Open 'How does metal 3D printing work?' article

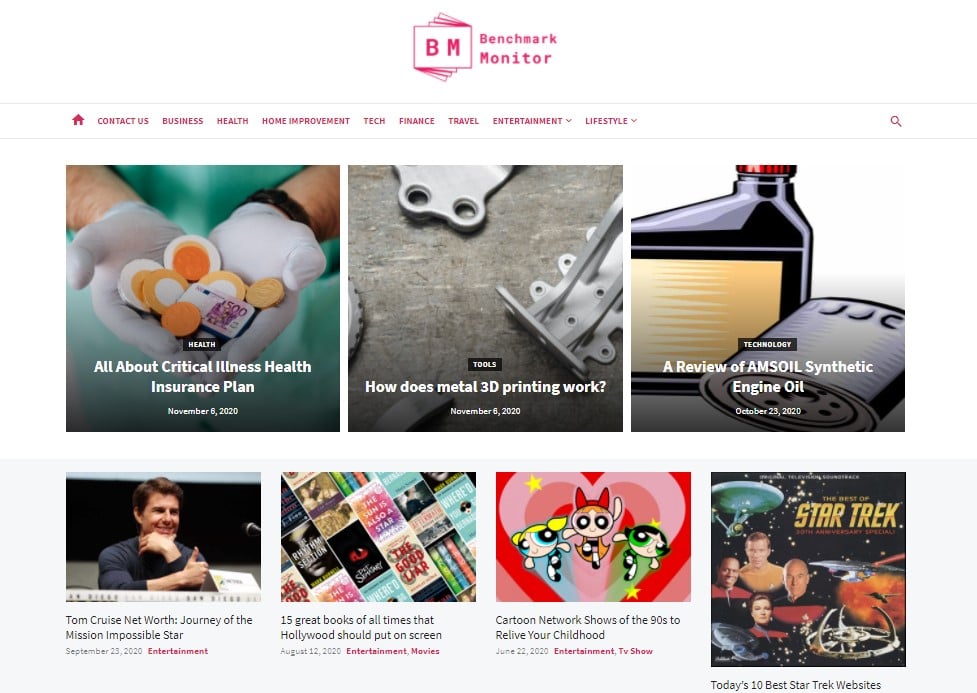pyautogui.click(x=485, y=387)
